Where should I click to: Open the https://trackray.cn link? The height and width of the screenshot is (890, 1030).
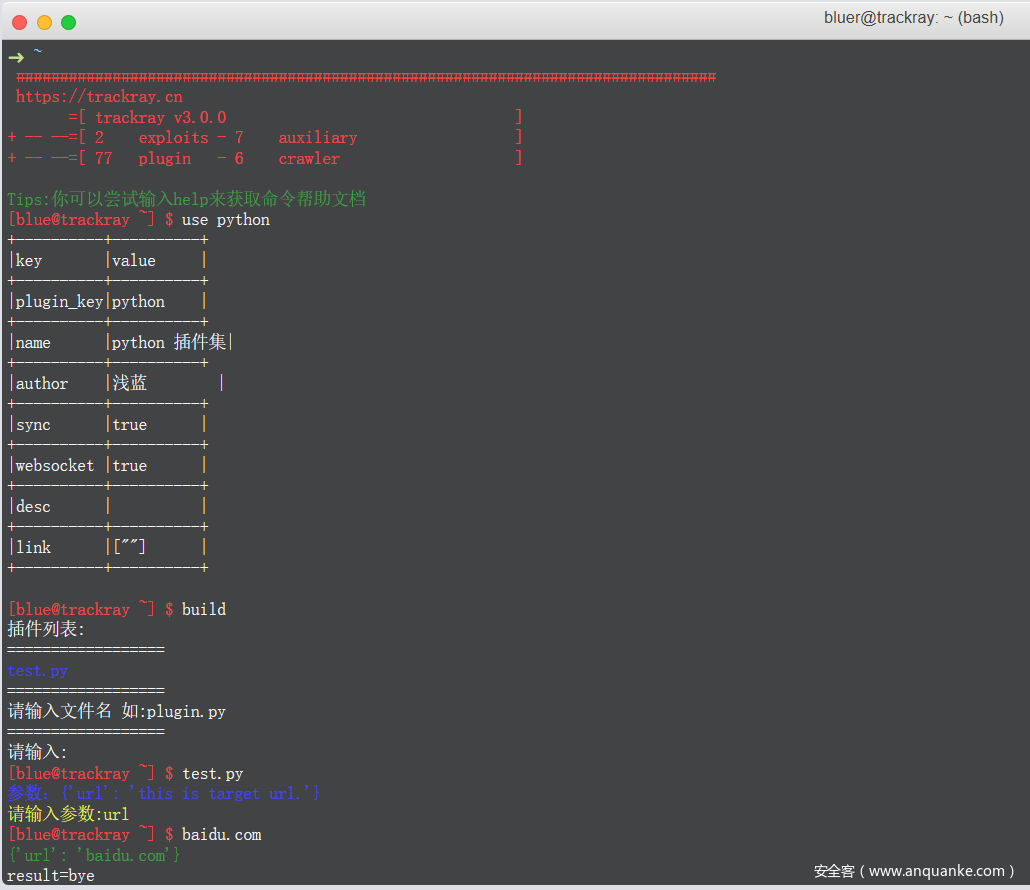[99, 97]
